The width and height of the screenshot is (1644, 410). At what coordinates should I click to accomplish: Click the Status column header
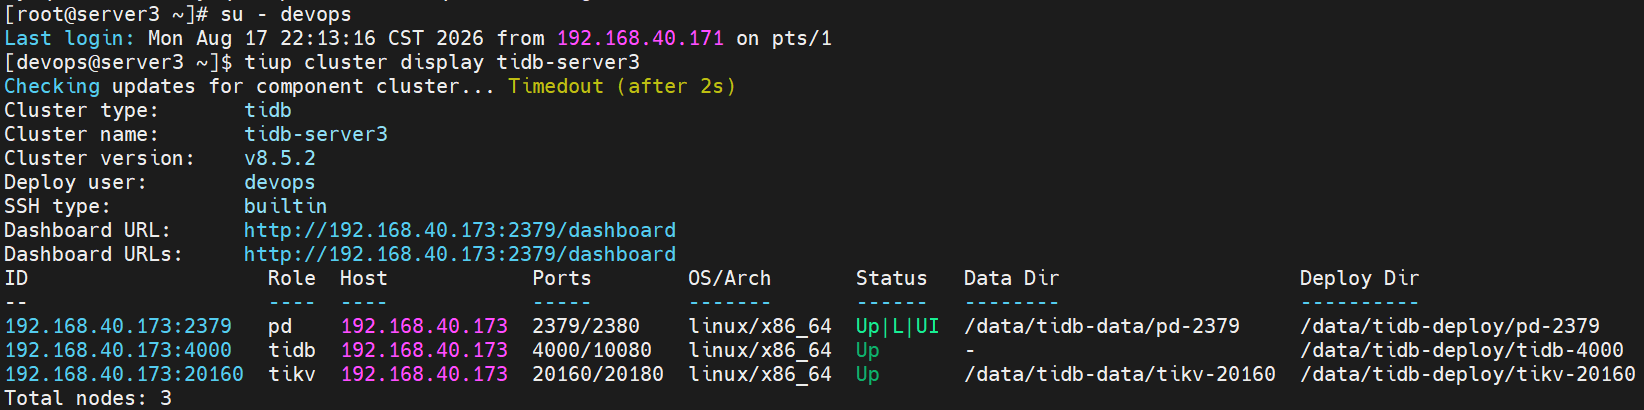pos(891,278)
